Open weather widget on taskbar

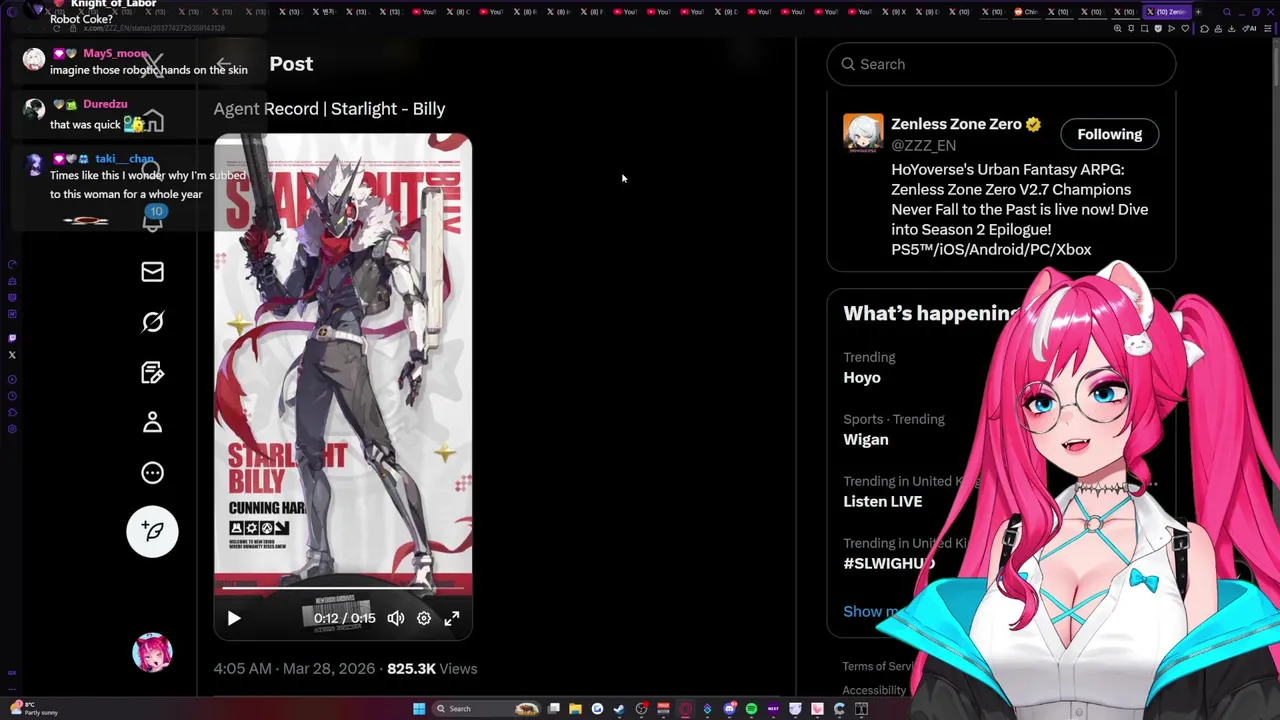coord(32,709)
